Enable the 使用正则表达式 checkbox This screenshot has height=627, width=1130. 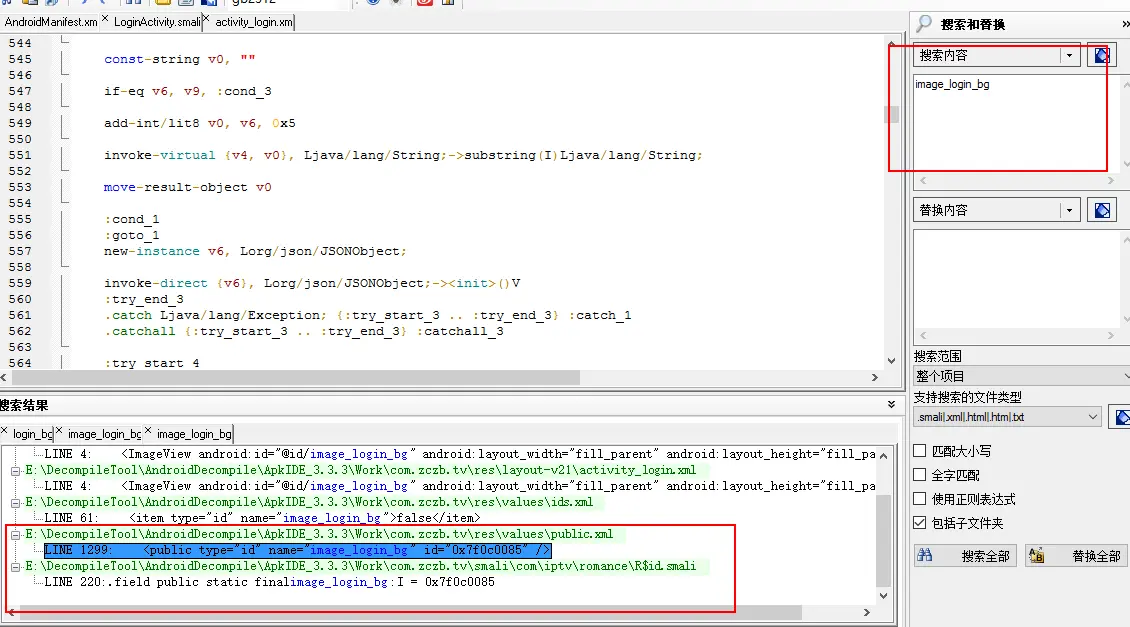point(920,499)
